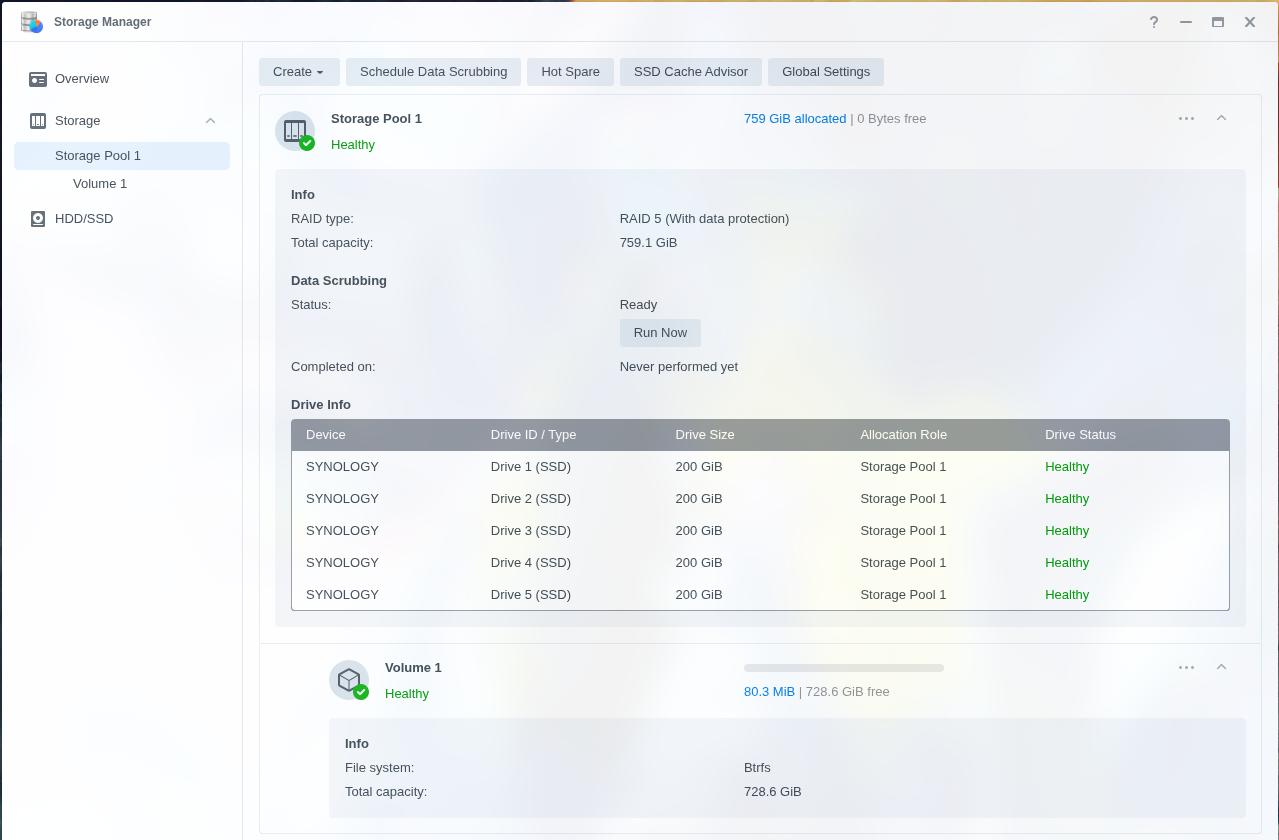The width and height of the screenshot is (1279, 840).
Task: Select Storage Pool 1 in sidebar
Action: [122, 156]
